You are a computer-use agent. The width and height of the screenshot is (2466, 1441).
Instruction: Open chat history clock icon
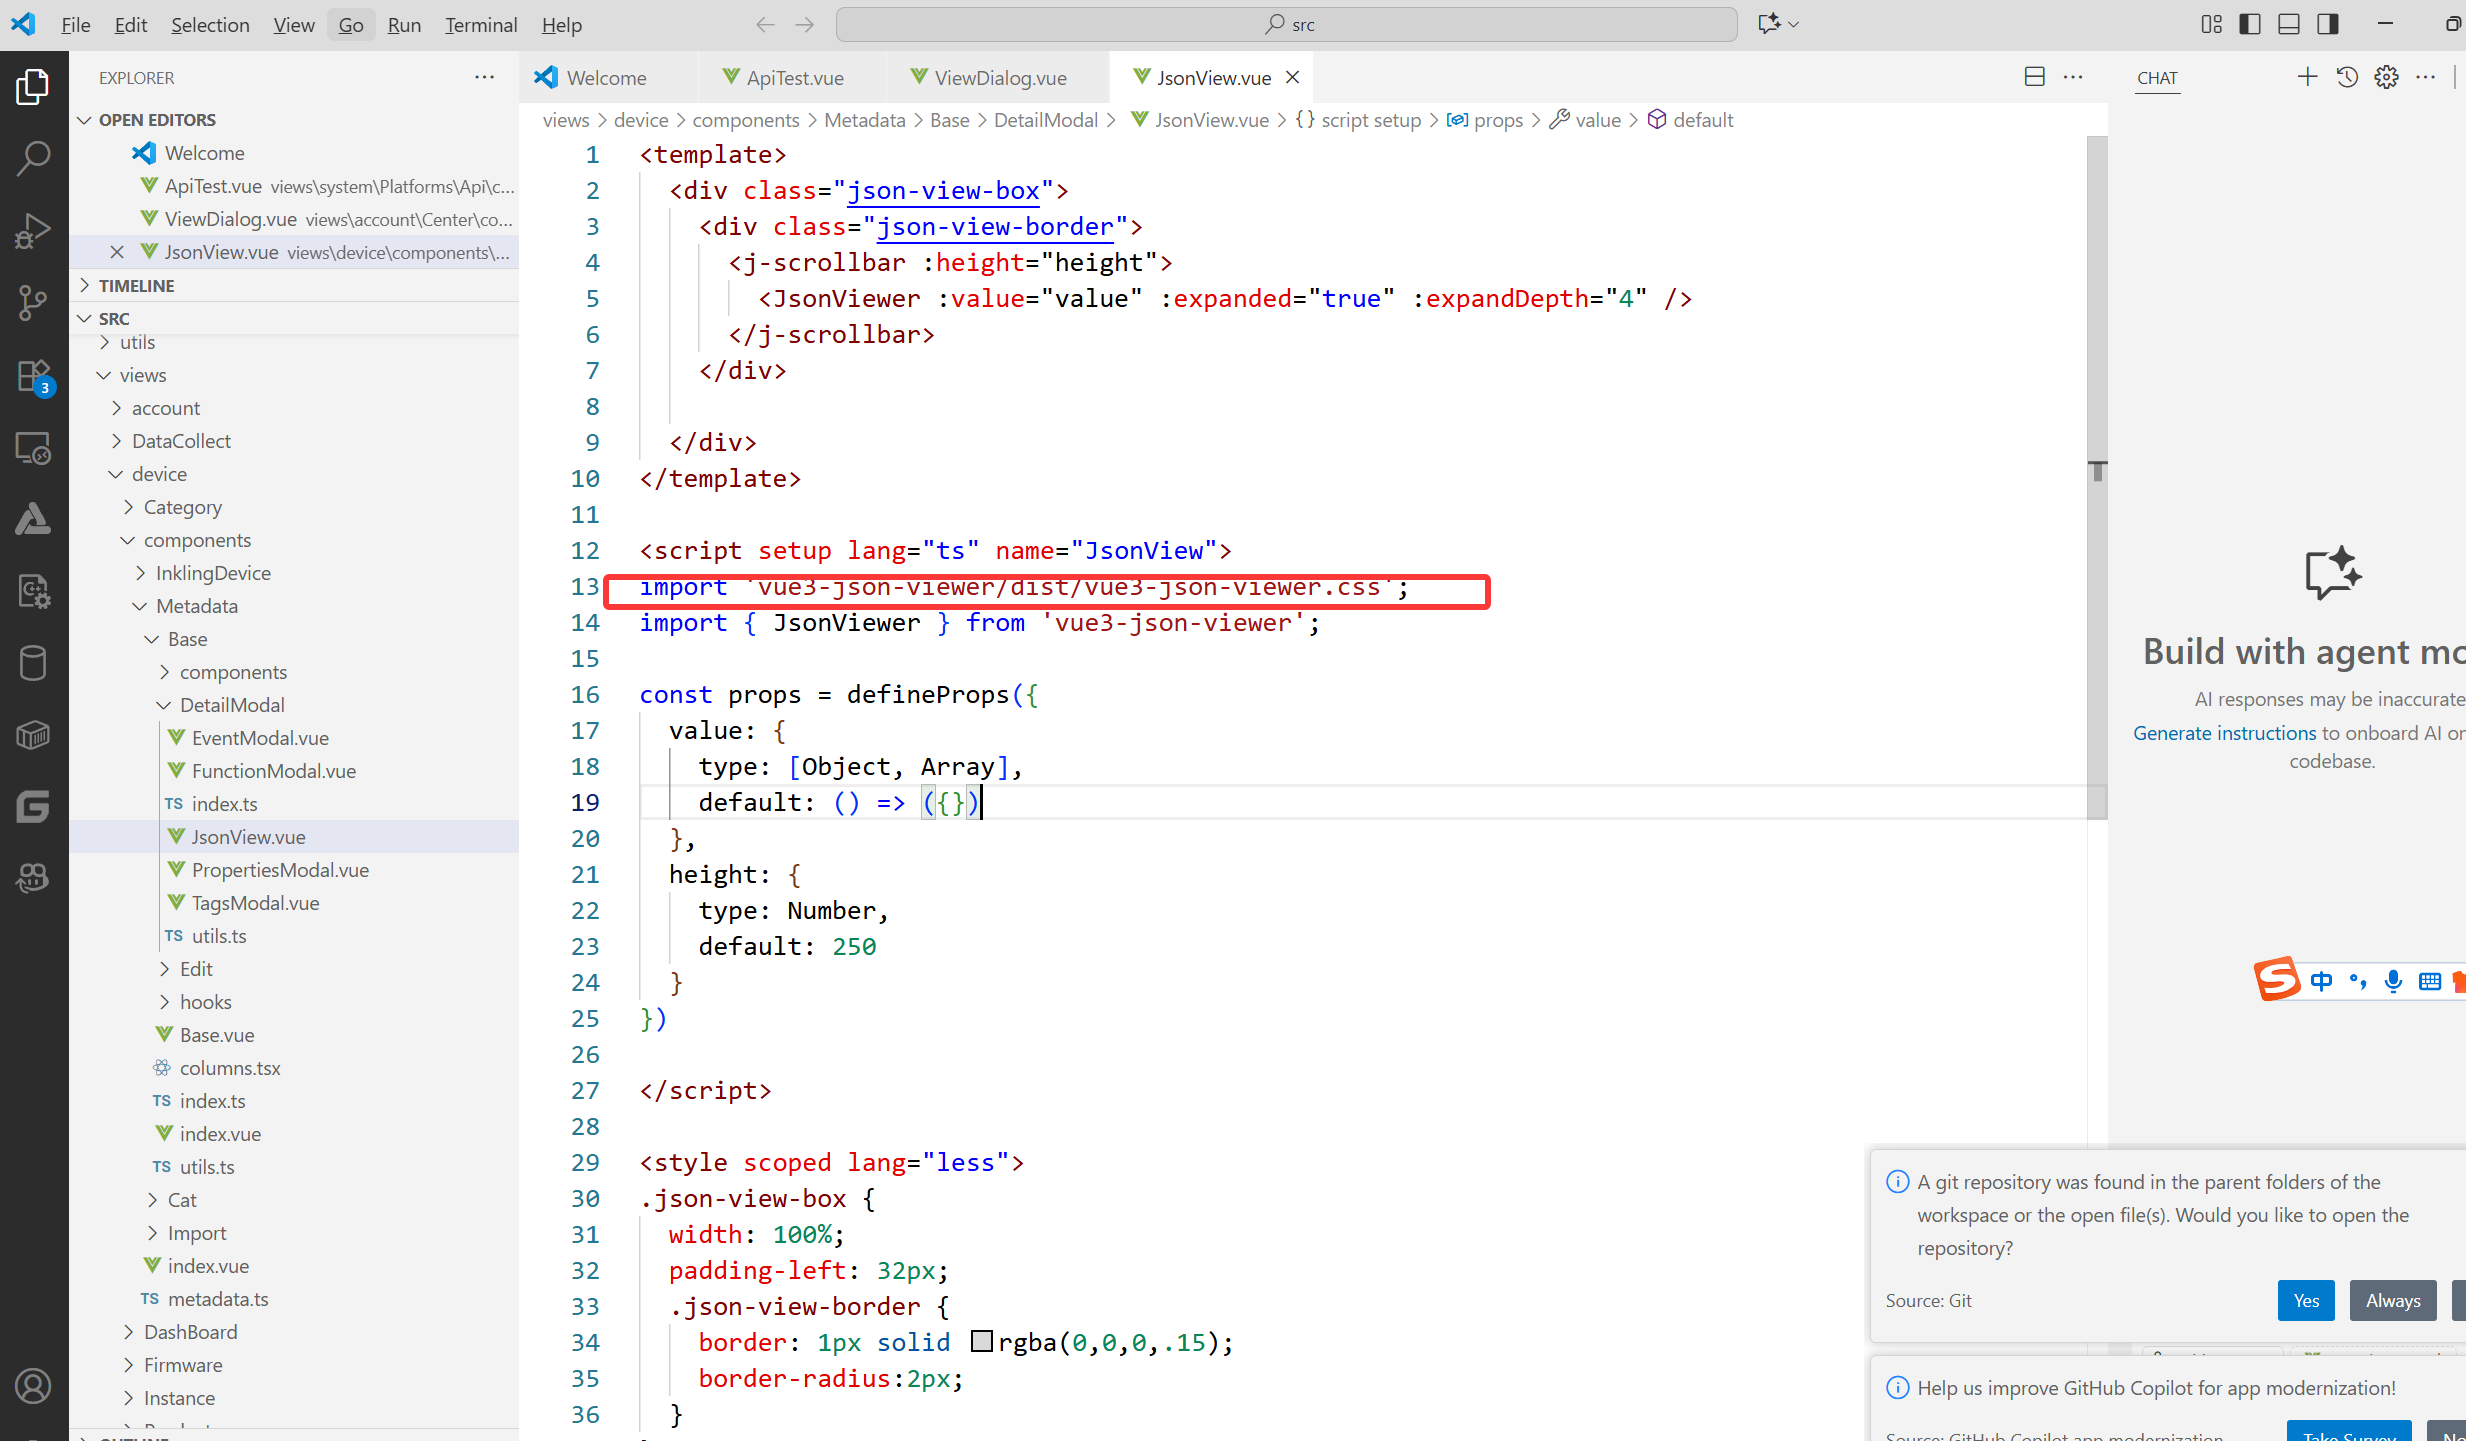pos(2347,77)
